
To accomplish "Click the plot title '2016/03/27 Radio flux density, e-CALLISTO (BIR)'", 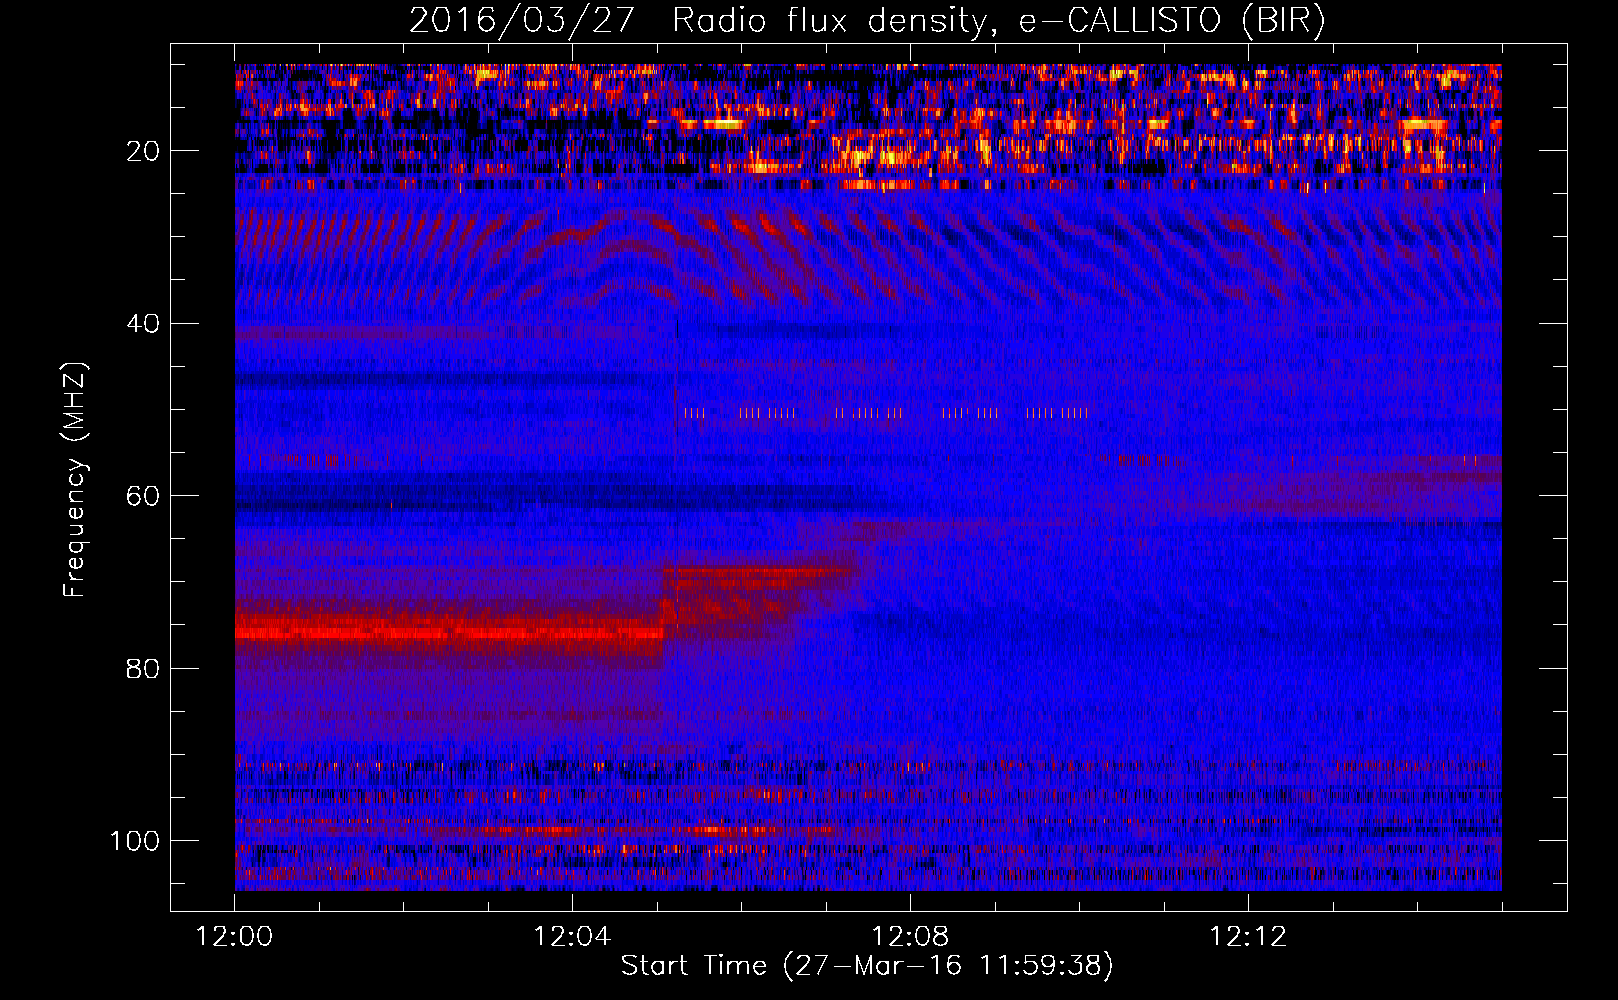I will tap(867, 20).
